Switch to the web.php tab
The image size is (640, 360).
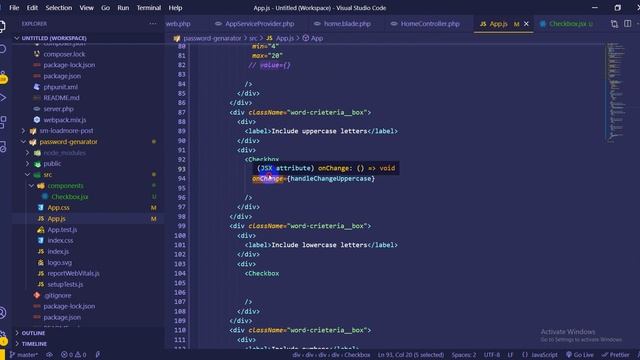(x=178, y=24)
